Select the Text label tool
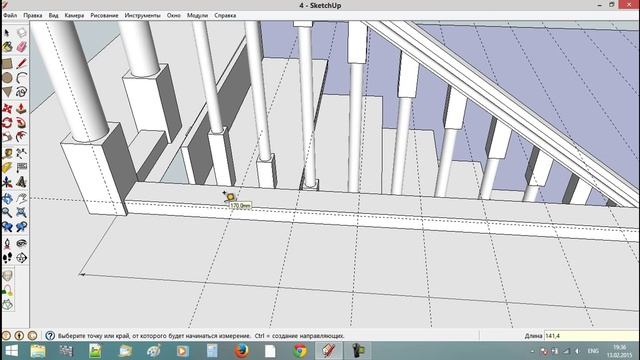This screenshot has width=640, height=360. (x=22, y=167)
